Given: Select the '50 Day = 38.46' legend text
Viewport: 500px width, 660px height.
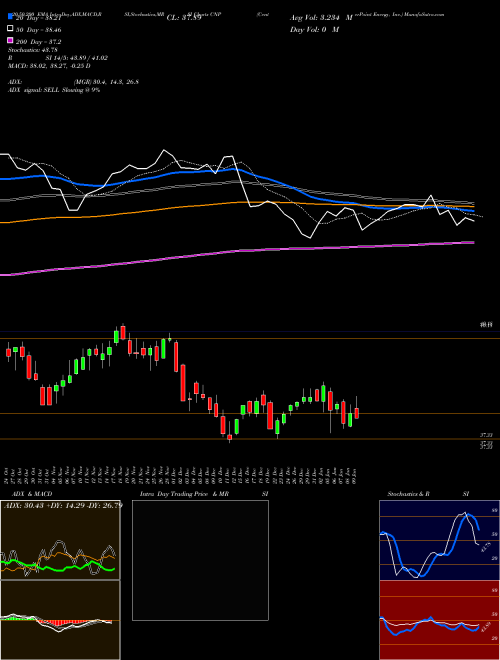Looking at the screenshot, I should click(x=38, y=30).
